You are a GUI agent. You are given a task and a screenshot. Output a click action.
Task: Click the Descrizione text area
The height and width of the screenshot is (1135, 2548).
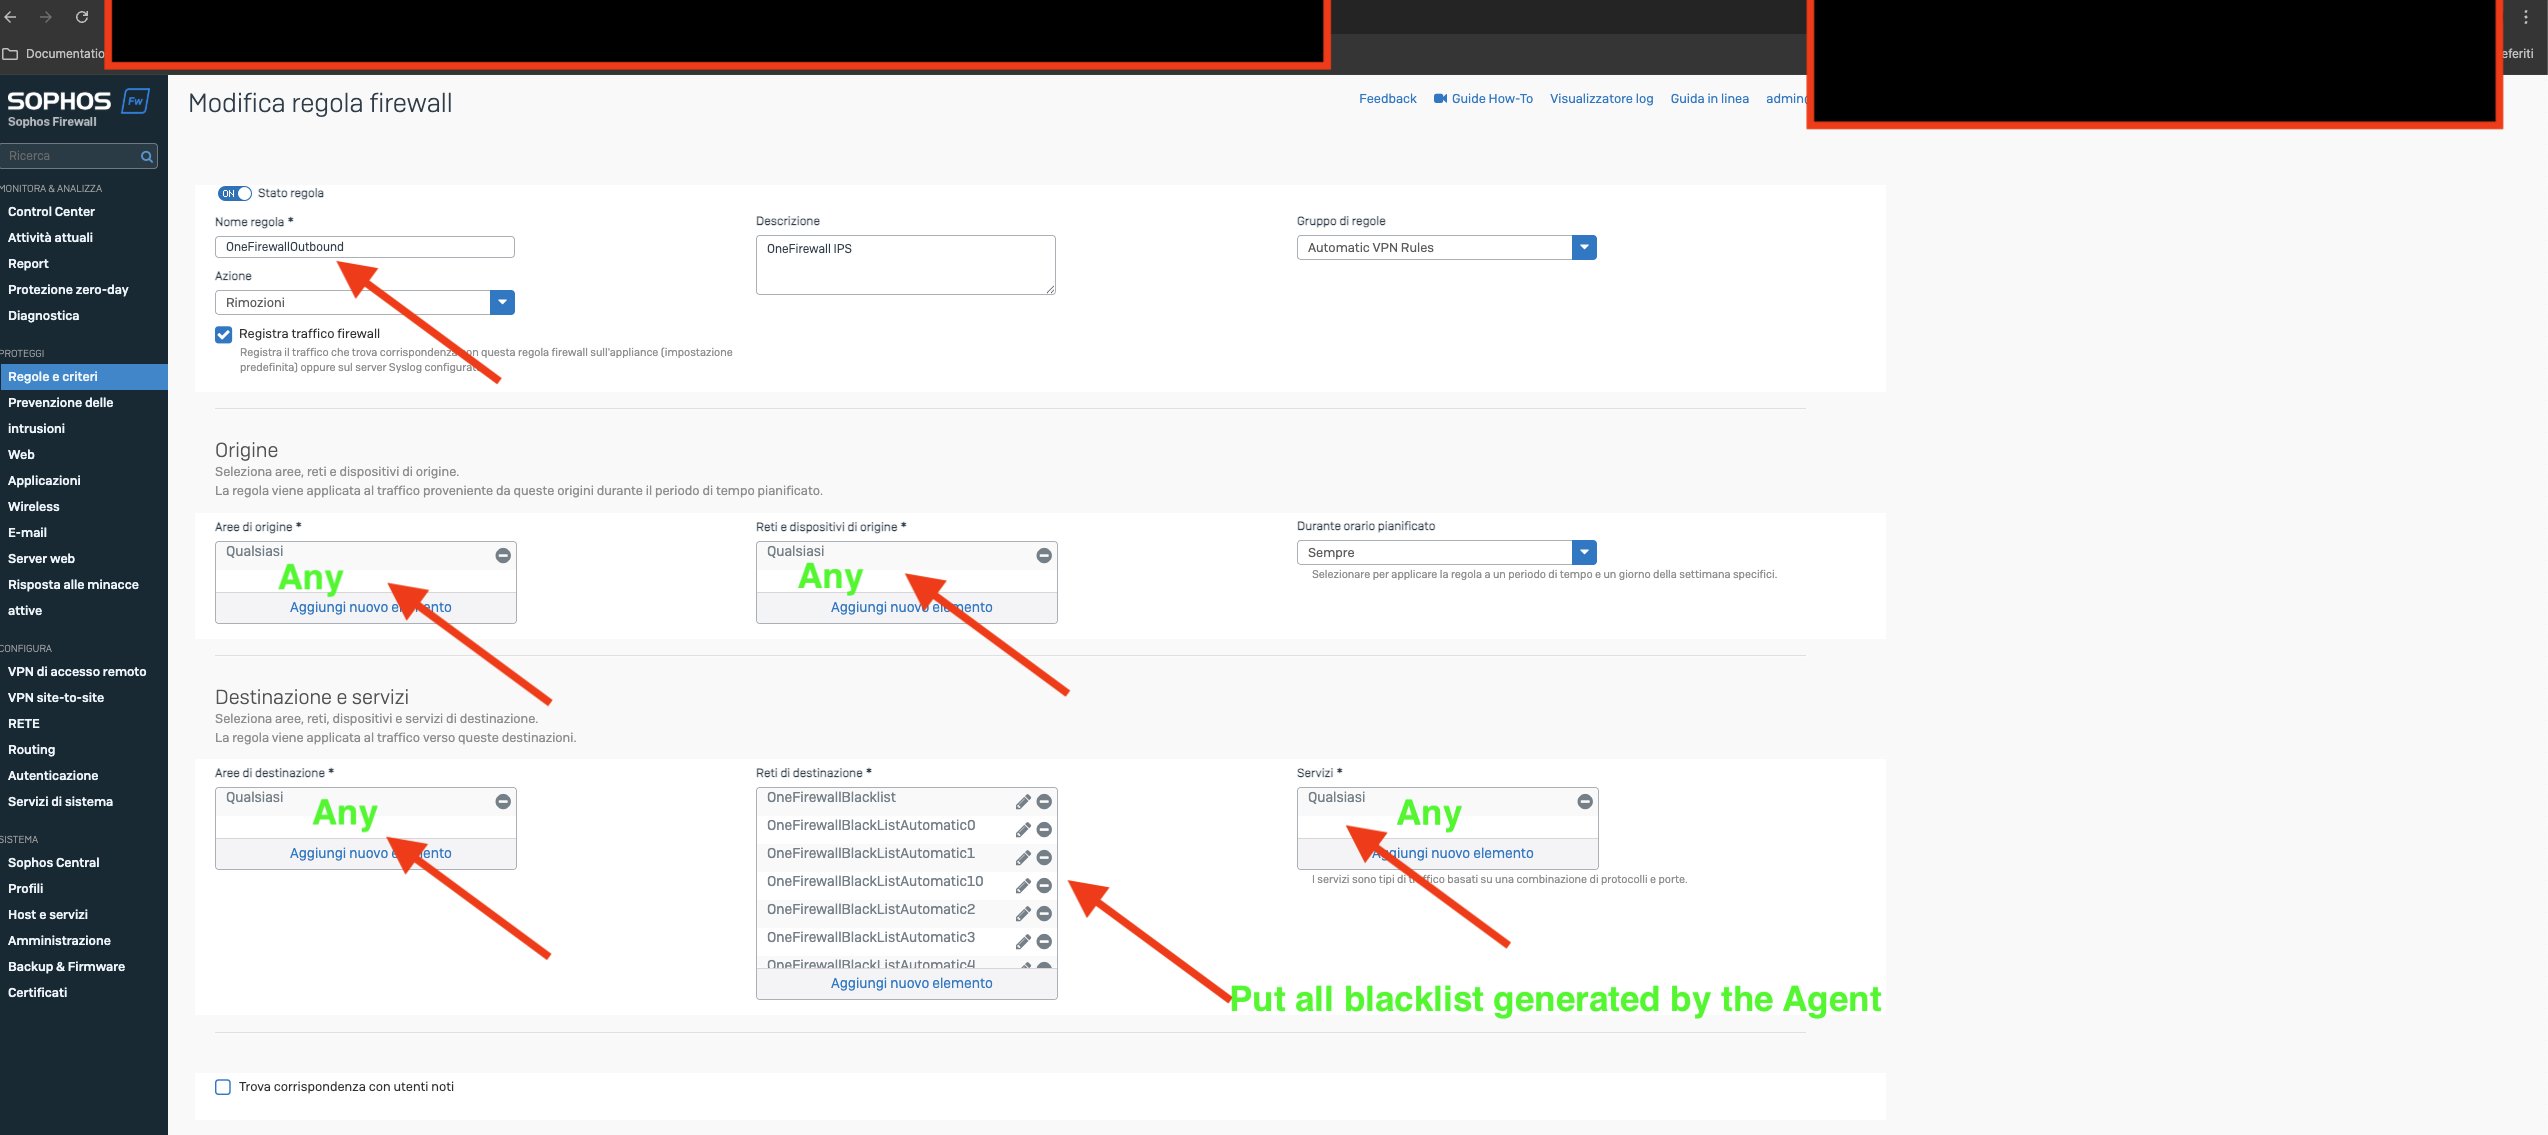(x=905, y=265)
